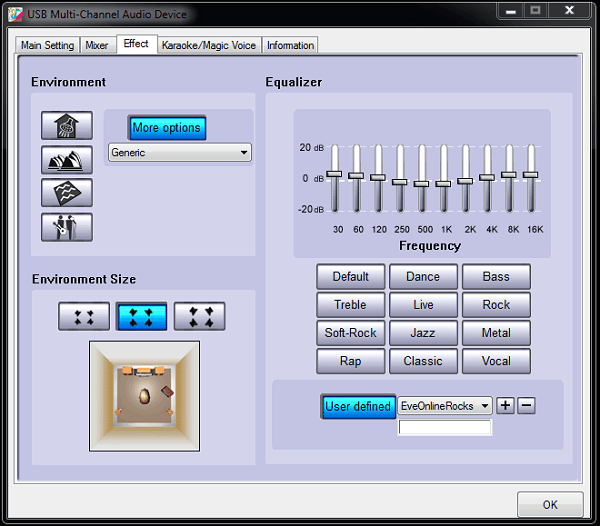Minimize the audio device window
This screenshot has width=600, height=526.
pos(510,11)
